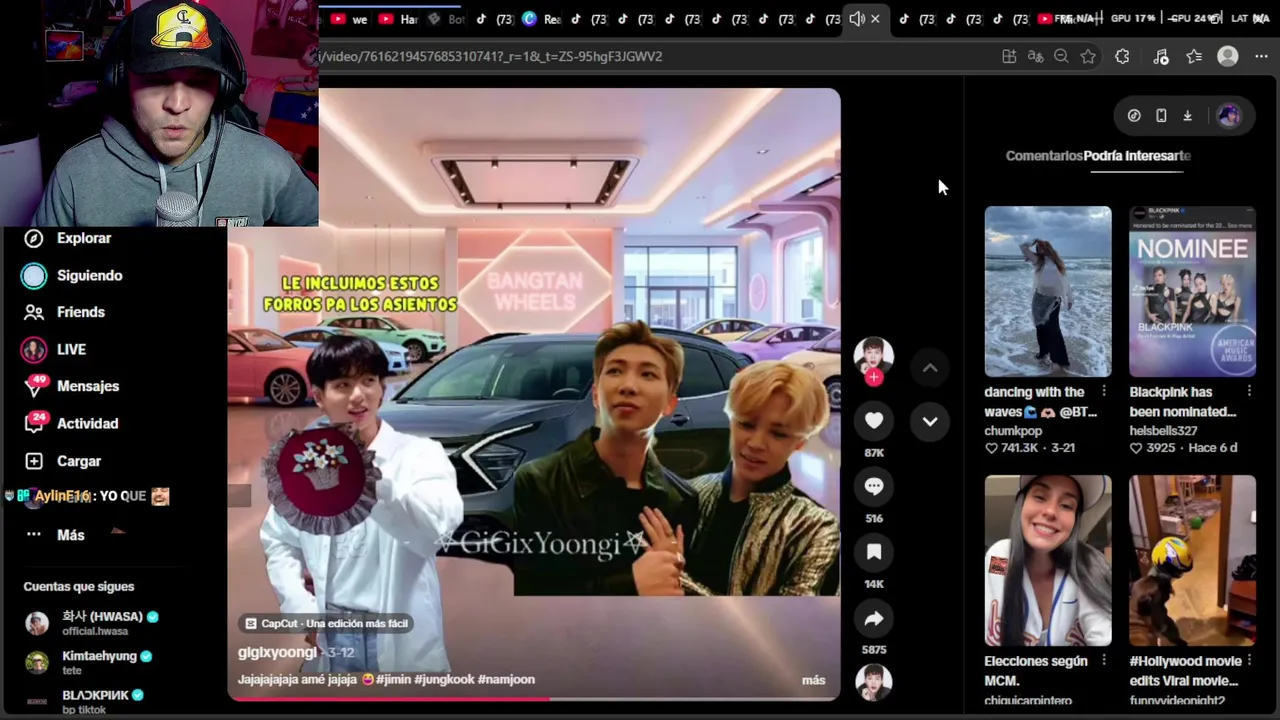Open the browser zoom magnifier icon
Viewport: 1280px width, 720px height.
pyautogui.click(x=1062, y=57)
